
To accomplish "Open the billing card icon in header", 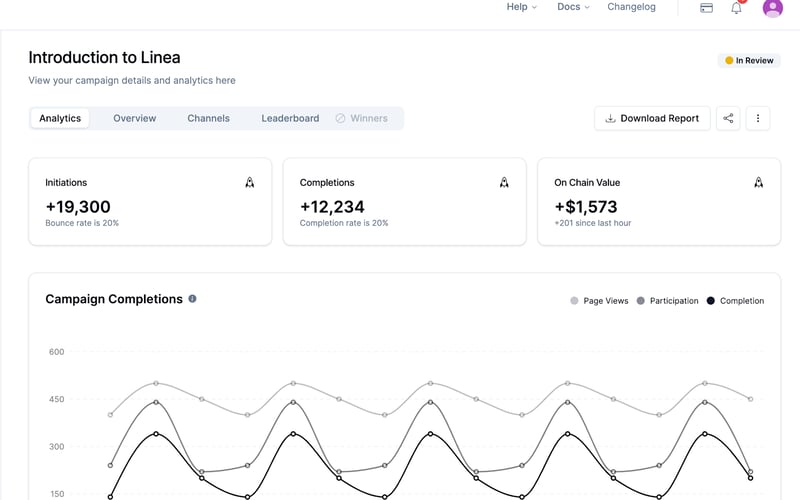I will point(706,8).
